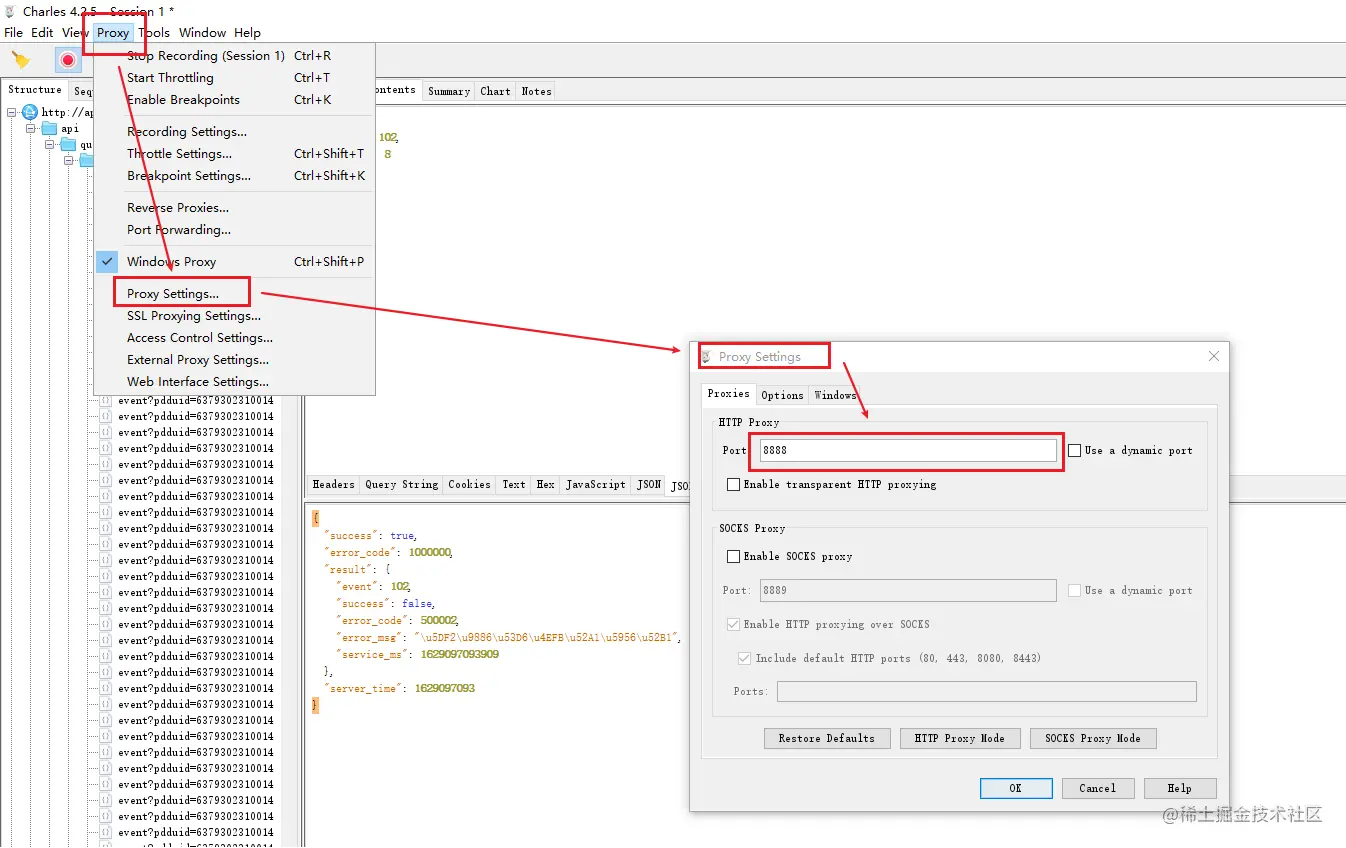Image resolution: width=1346 pixels, height=848 pixels.
Task: Click Restore Defaults button
Action: pos(827,739)
